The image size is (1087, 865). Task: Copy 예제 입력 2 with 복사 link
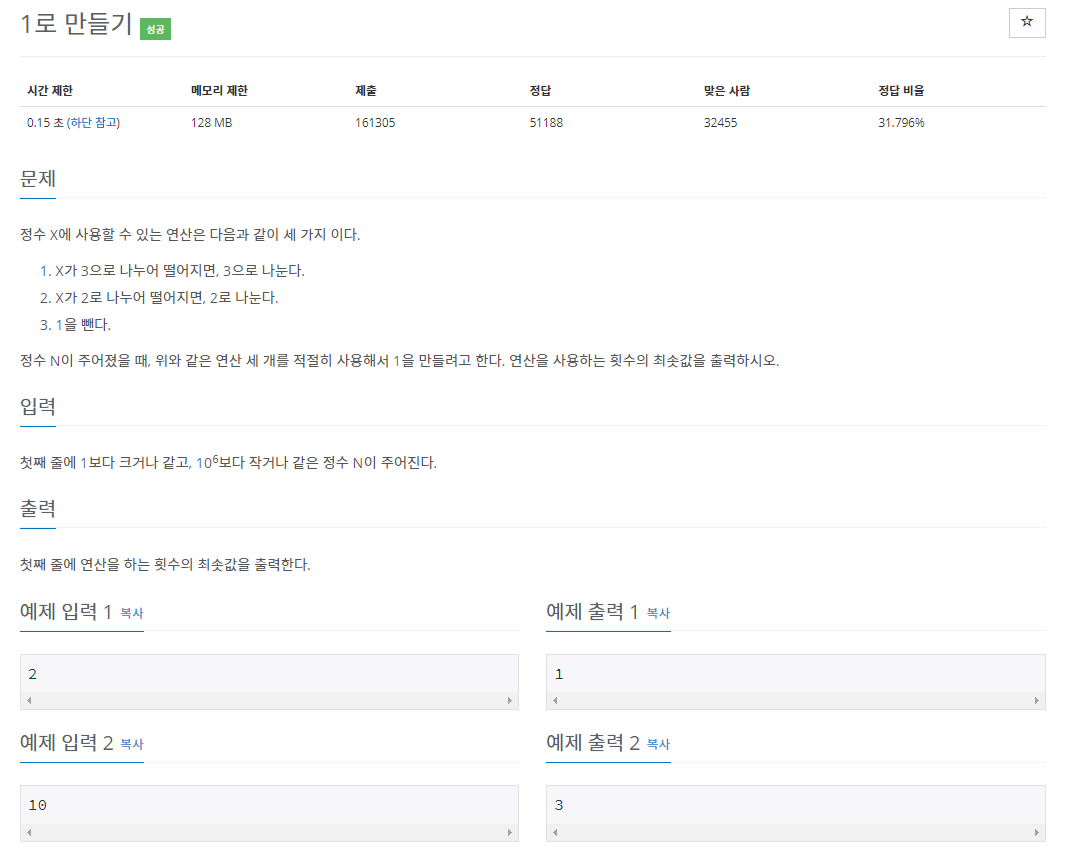[x=132, y=744]
